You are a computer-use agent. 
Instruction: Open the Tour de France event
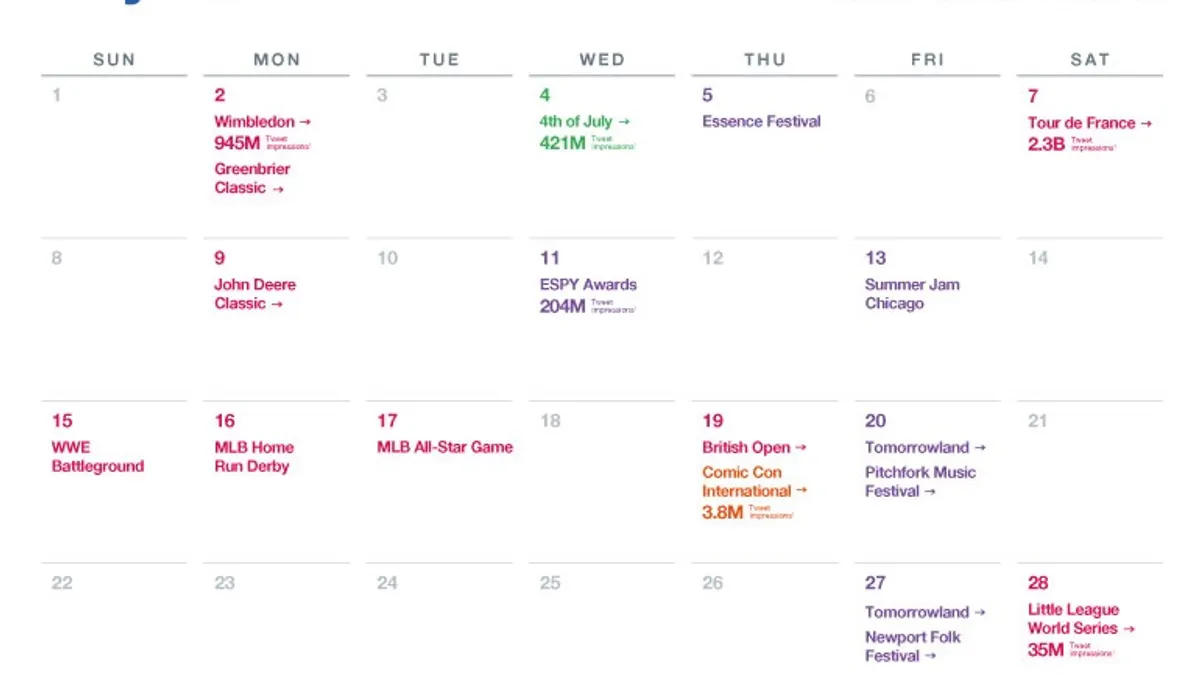(1090, 123)
